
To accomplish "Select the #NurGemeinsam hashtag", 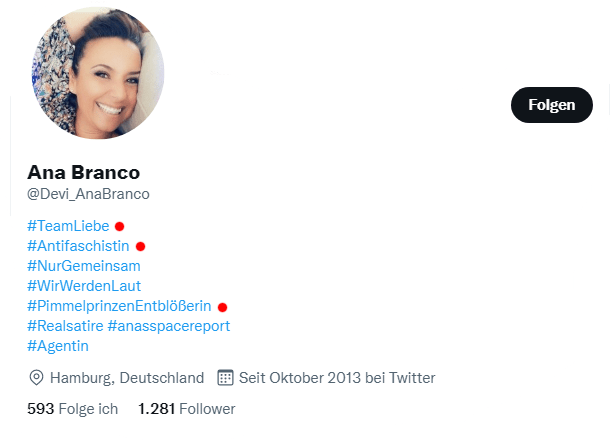I will [x=84, y=266].
